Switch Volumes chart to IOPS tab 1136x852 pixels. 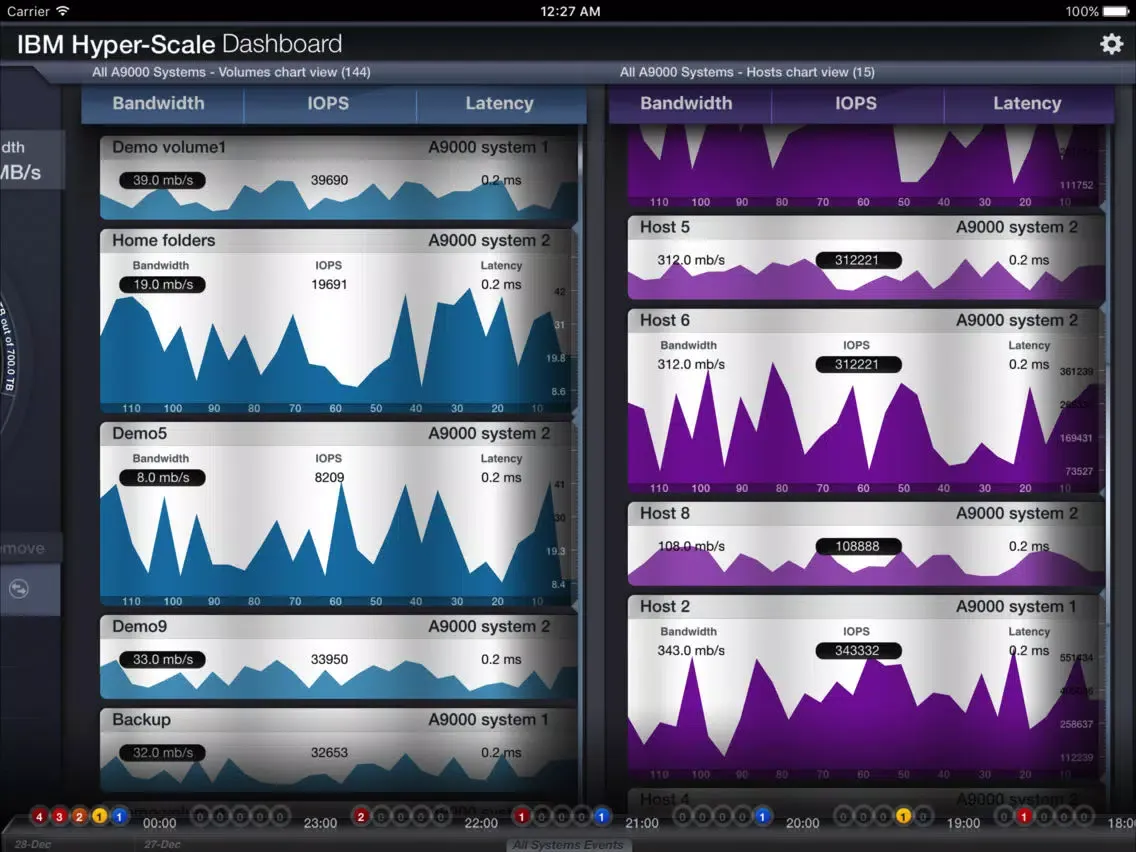point(328,103)
